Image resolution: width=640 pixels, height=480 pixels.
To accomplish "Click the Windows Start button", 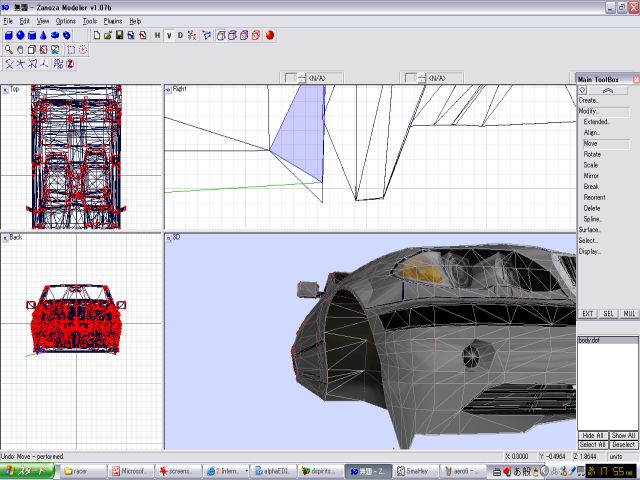I will pos(28,469).
